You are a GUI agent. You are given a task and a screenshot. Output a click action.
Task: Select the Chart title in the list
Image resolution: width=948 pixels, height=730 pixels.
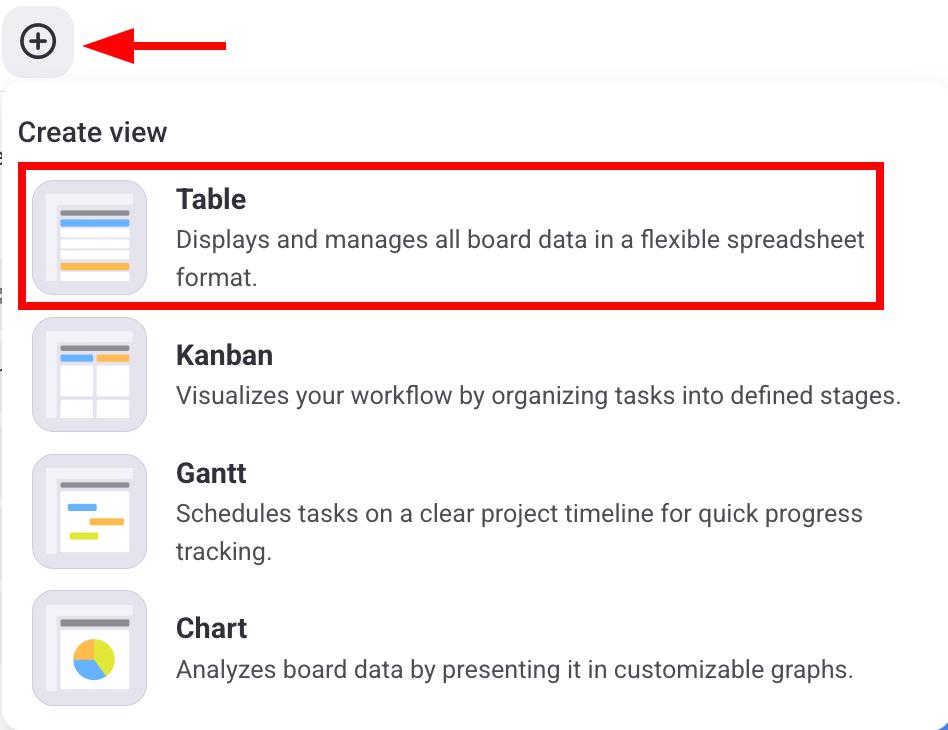click(x=211, y=628)
